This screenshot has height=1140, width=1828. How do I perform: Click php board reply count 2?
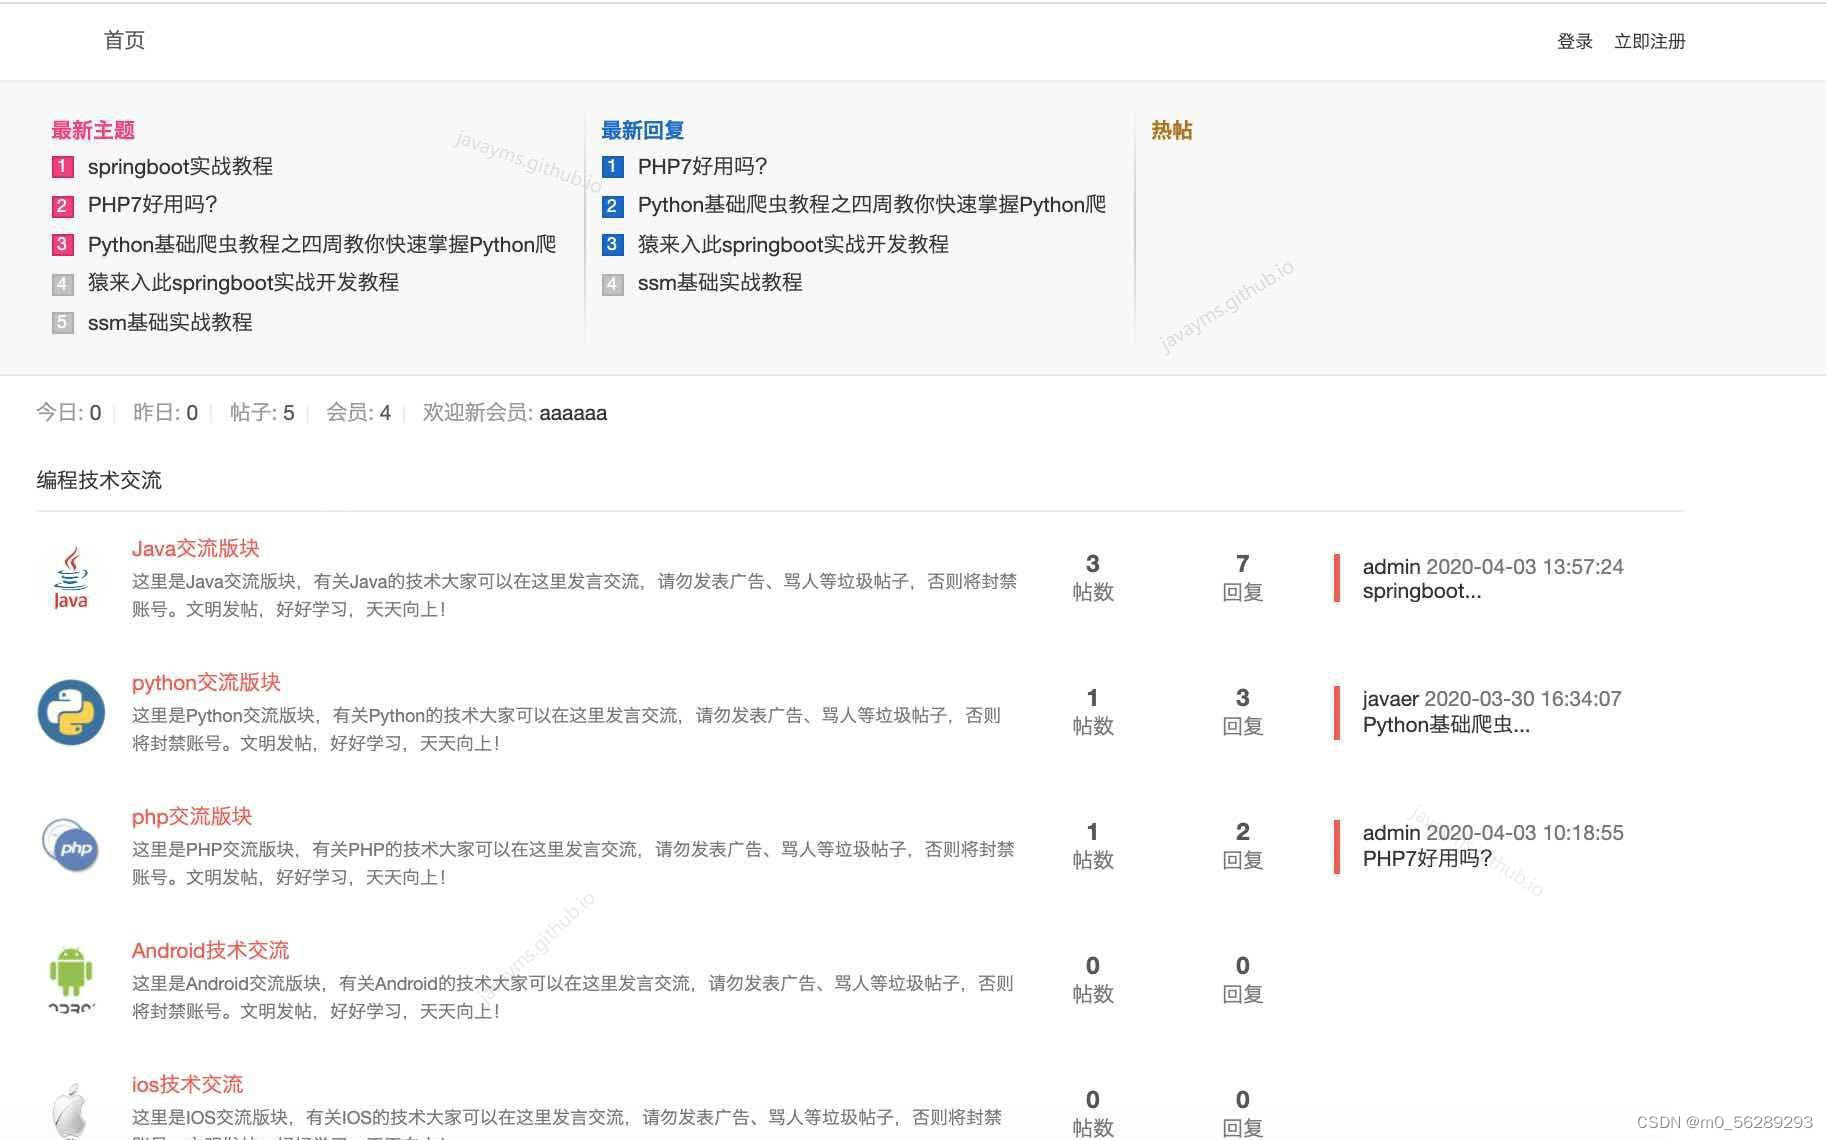tap(1242, 832)
